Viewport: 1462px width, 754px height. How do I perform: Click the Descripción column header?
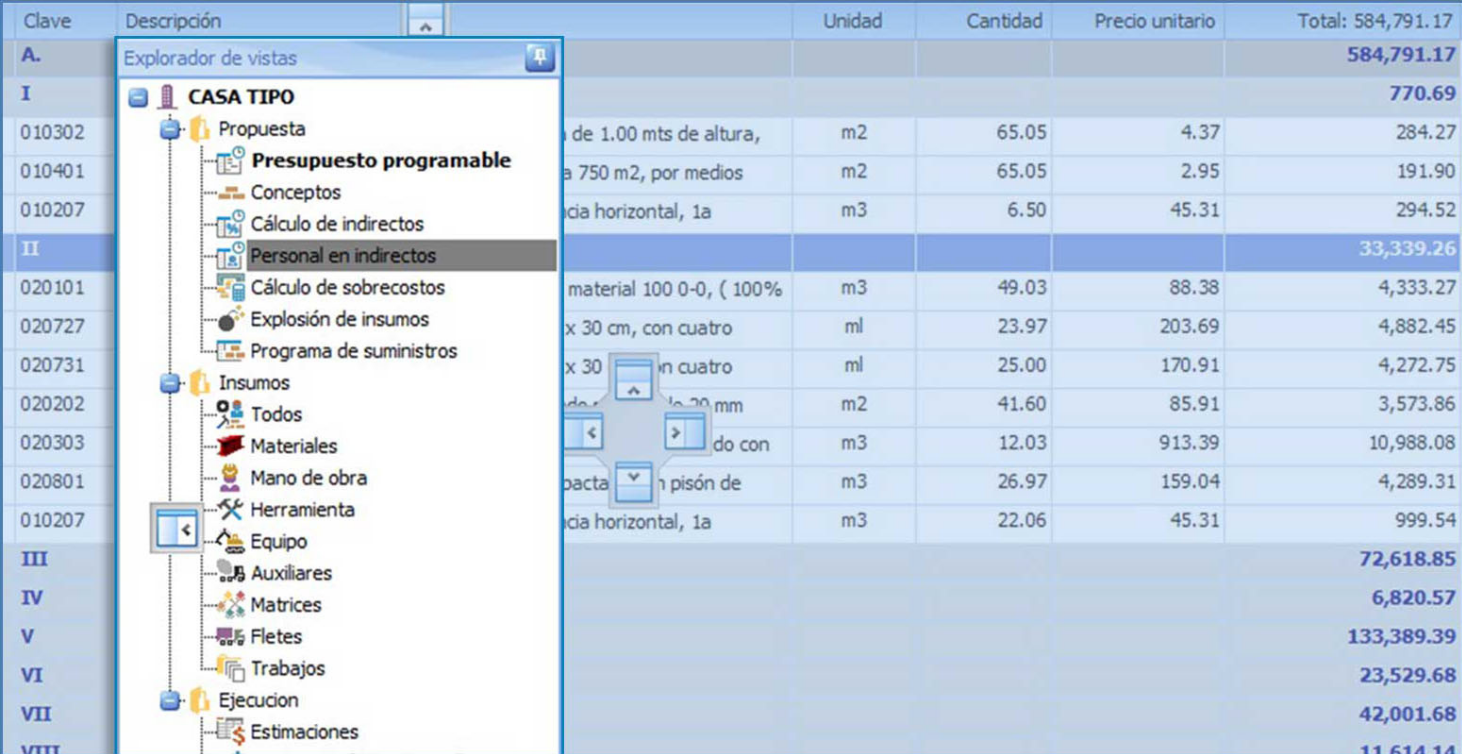pos(174,21)
